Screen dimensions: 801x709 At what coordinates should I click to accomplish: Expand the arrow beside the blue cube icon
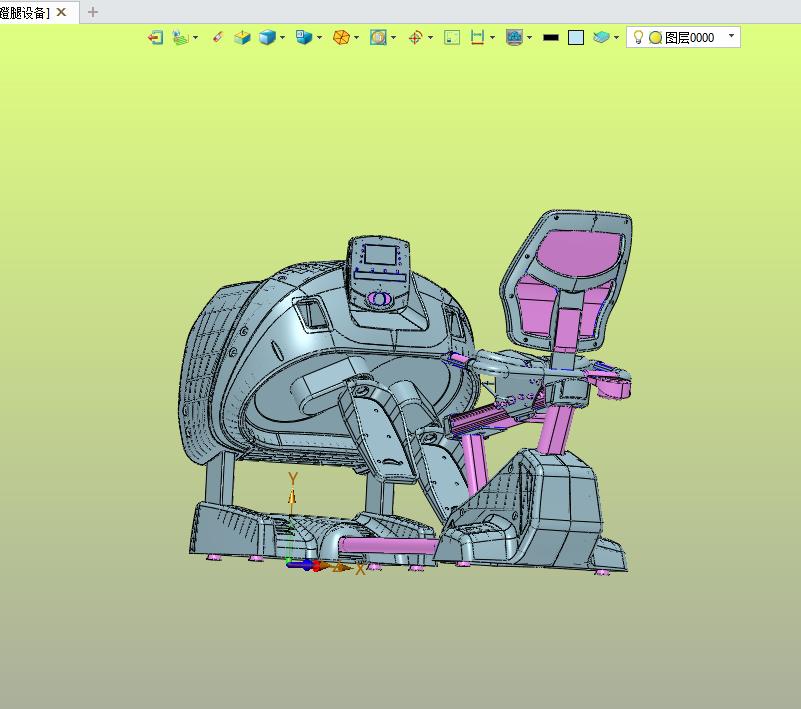[x=282, y=38]
